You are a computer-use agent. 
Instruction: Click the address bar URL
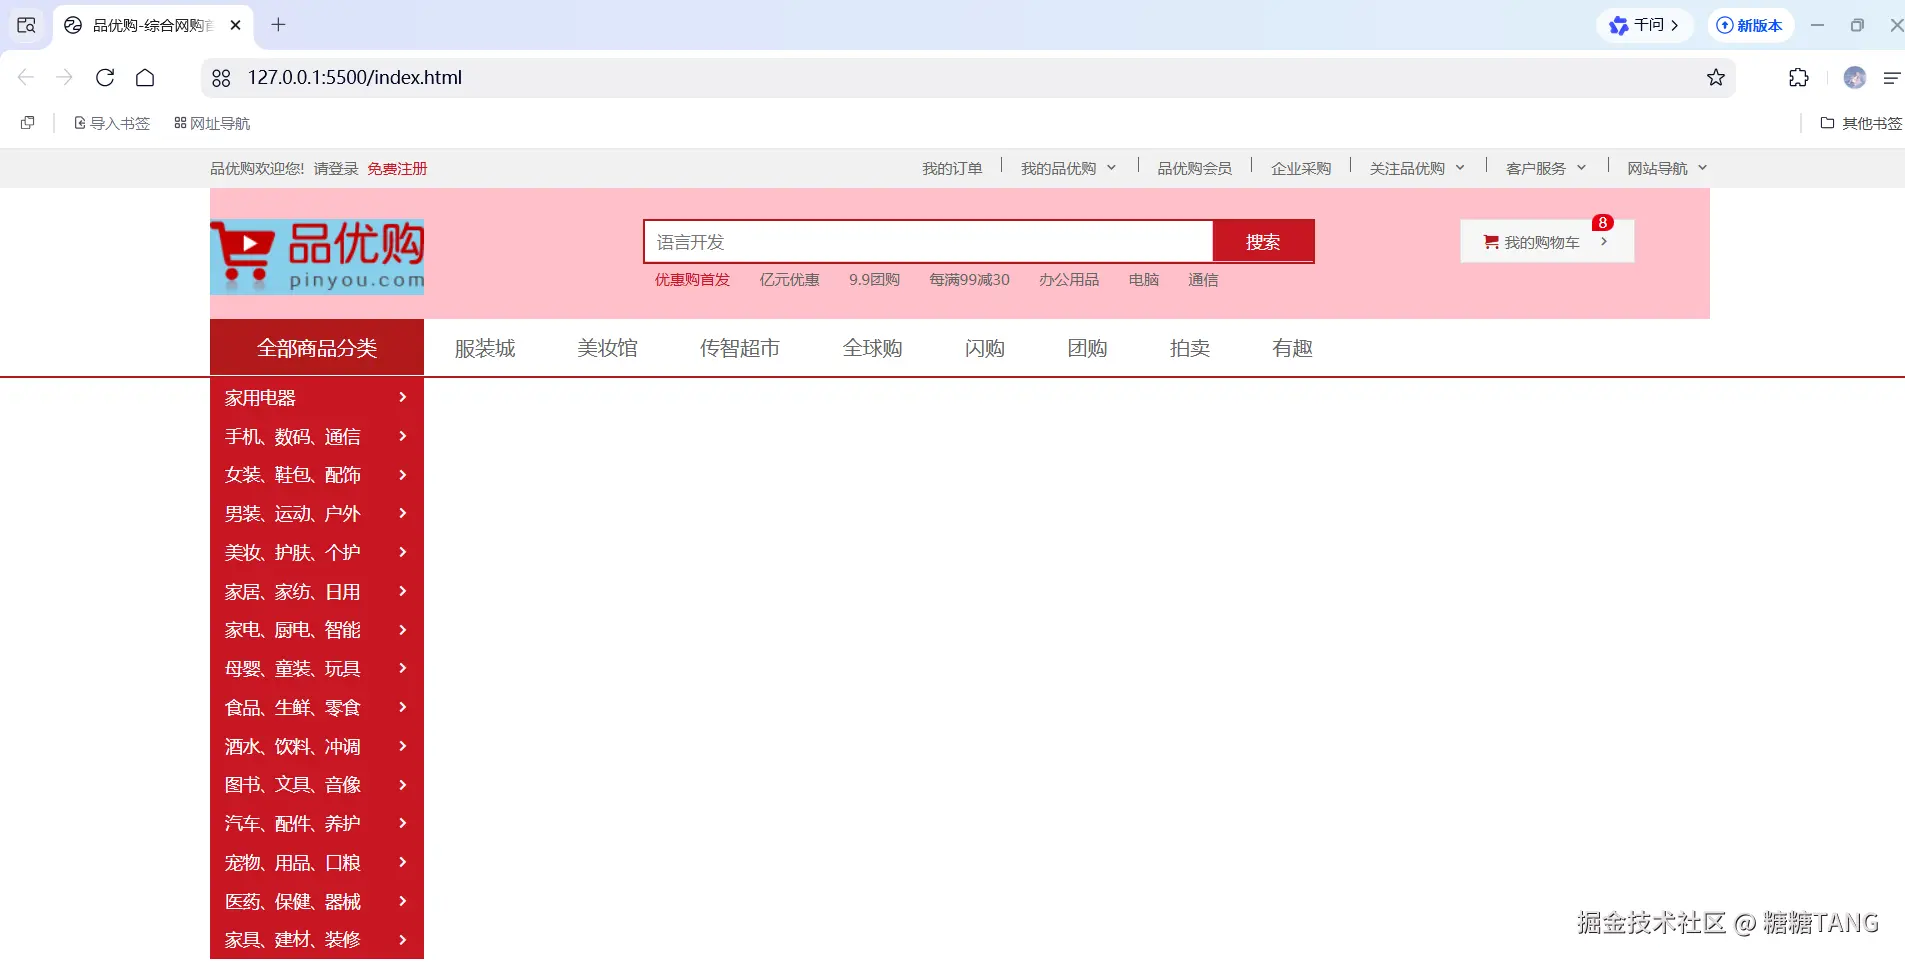pyautogui.click(x=355, y=77)
